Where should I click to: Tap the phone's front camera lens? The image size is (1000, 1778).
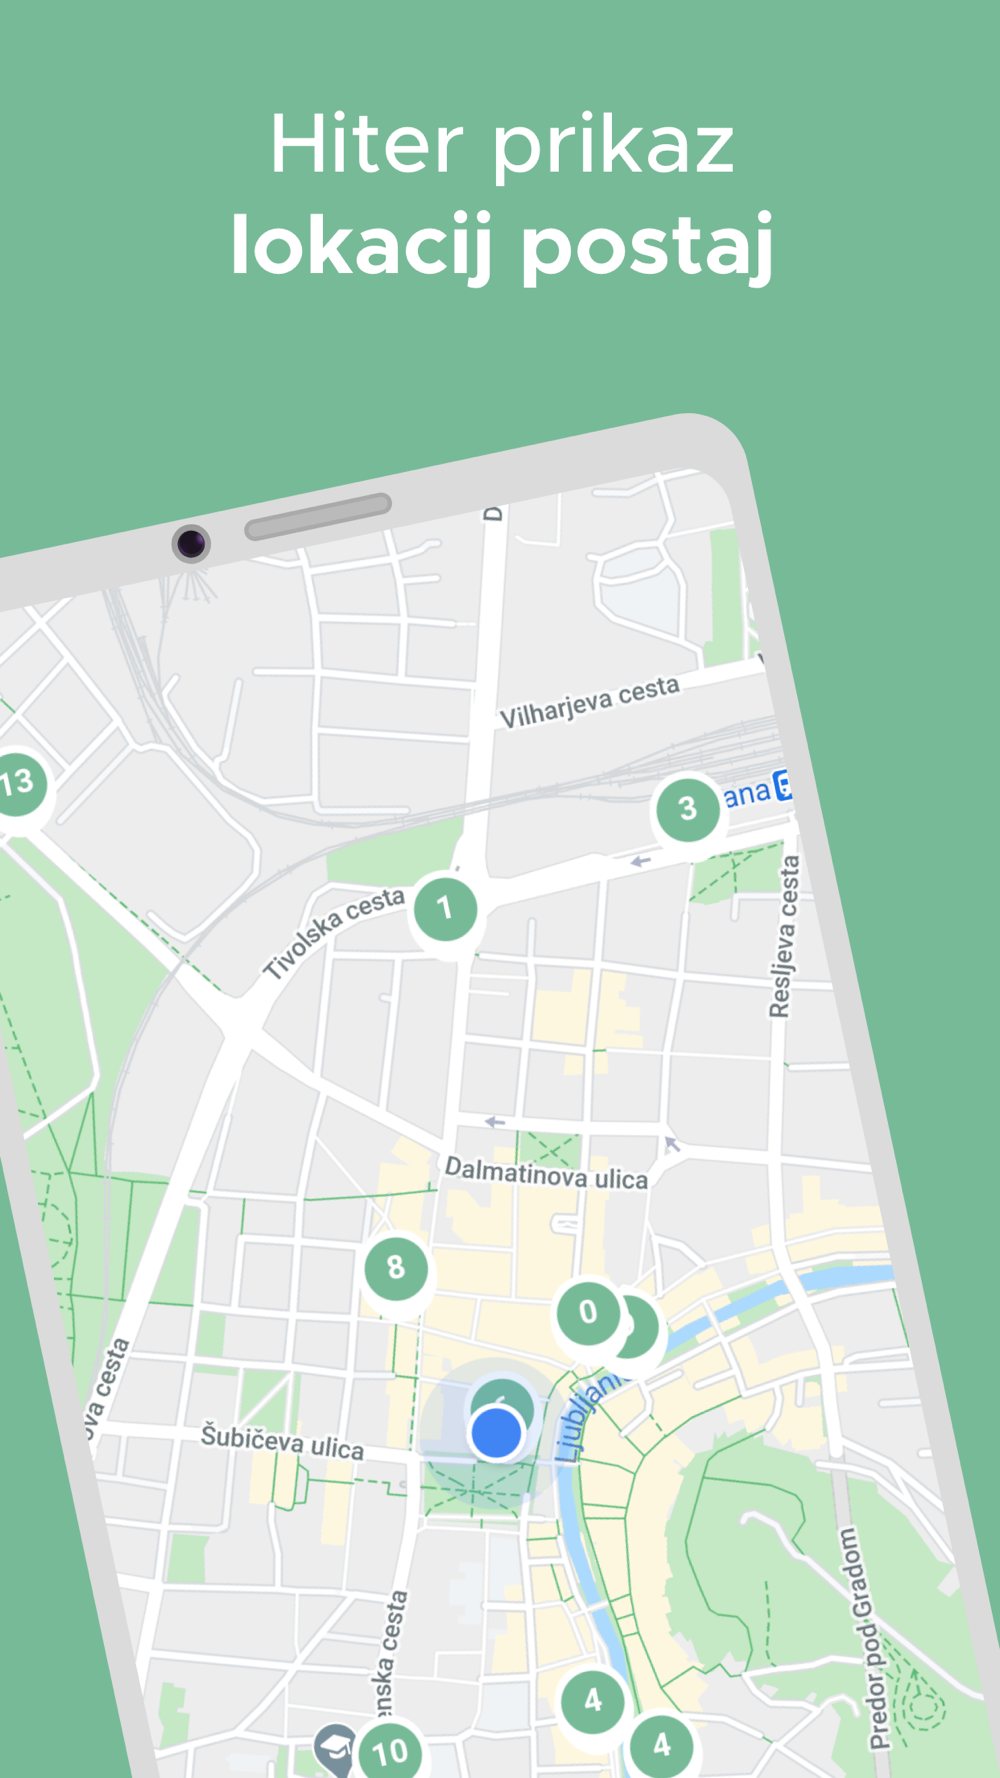[191, 544]
